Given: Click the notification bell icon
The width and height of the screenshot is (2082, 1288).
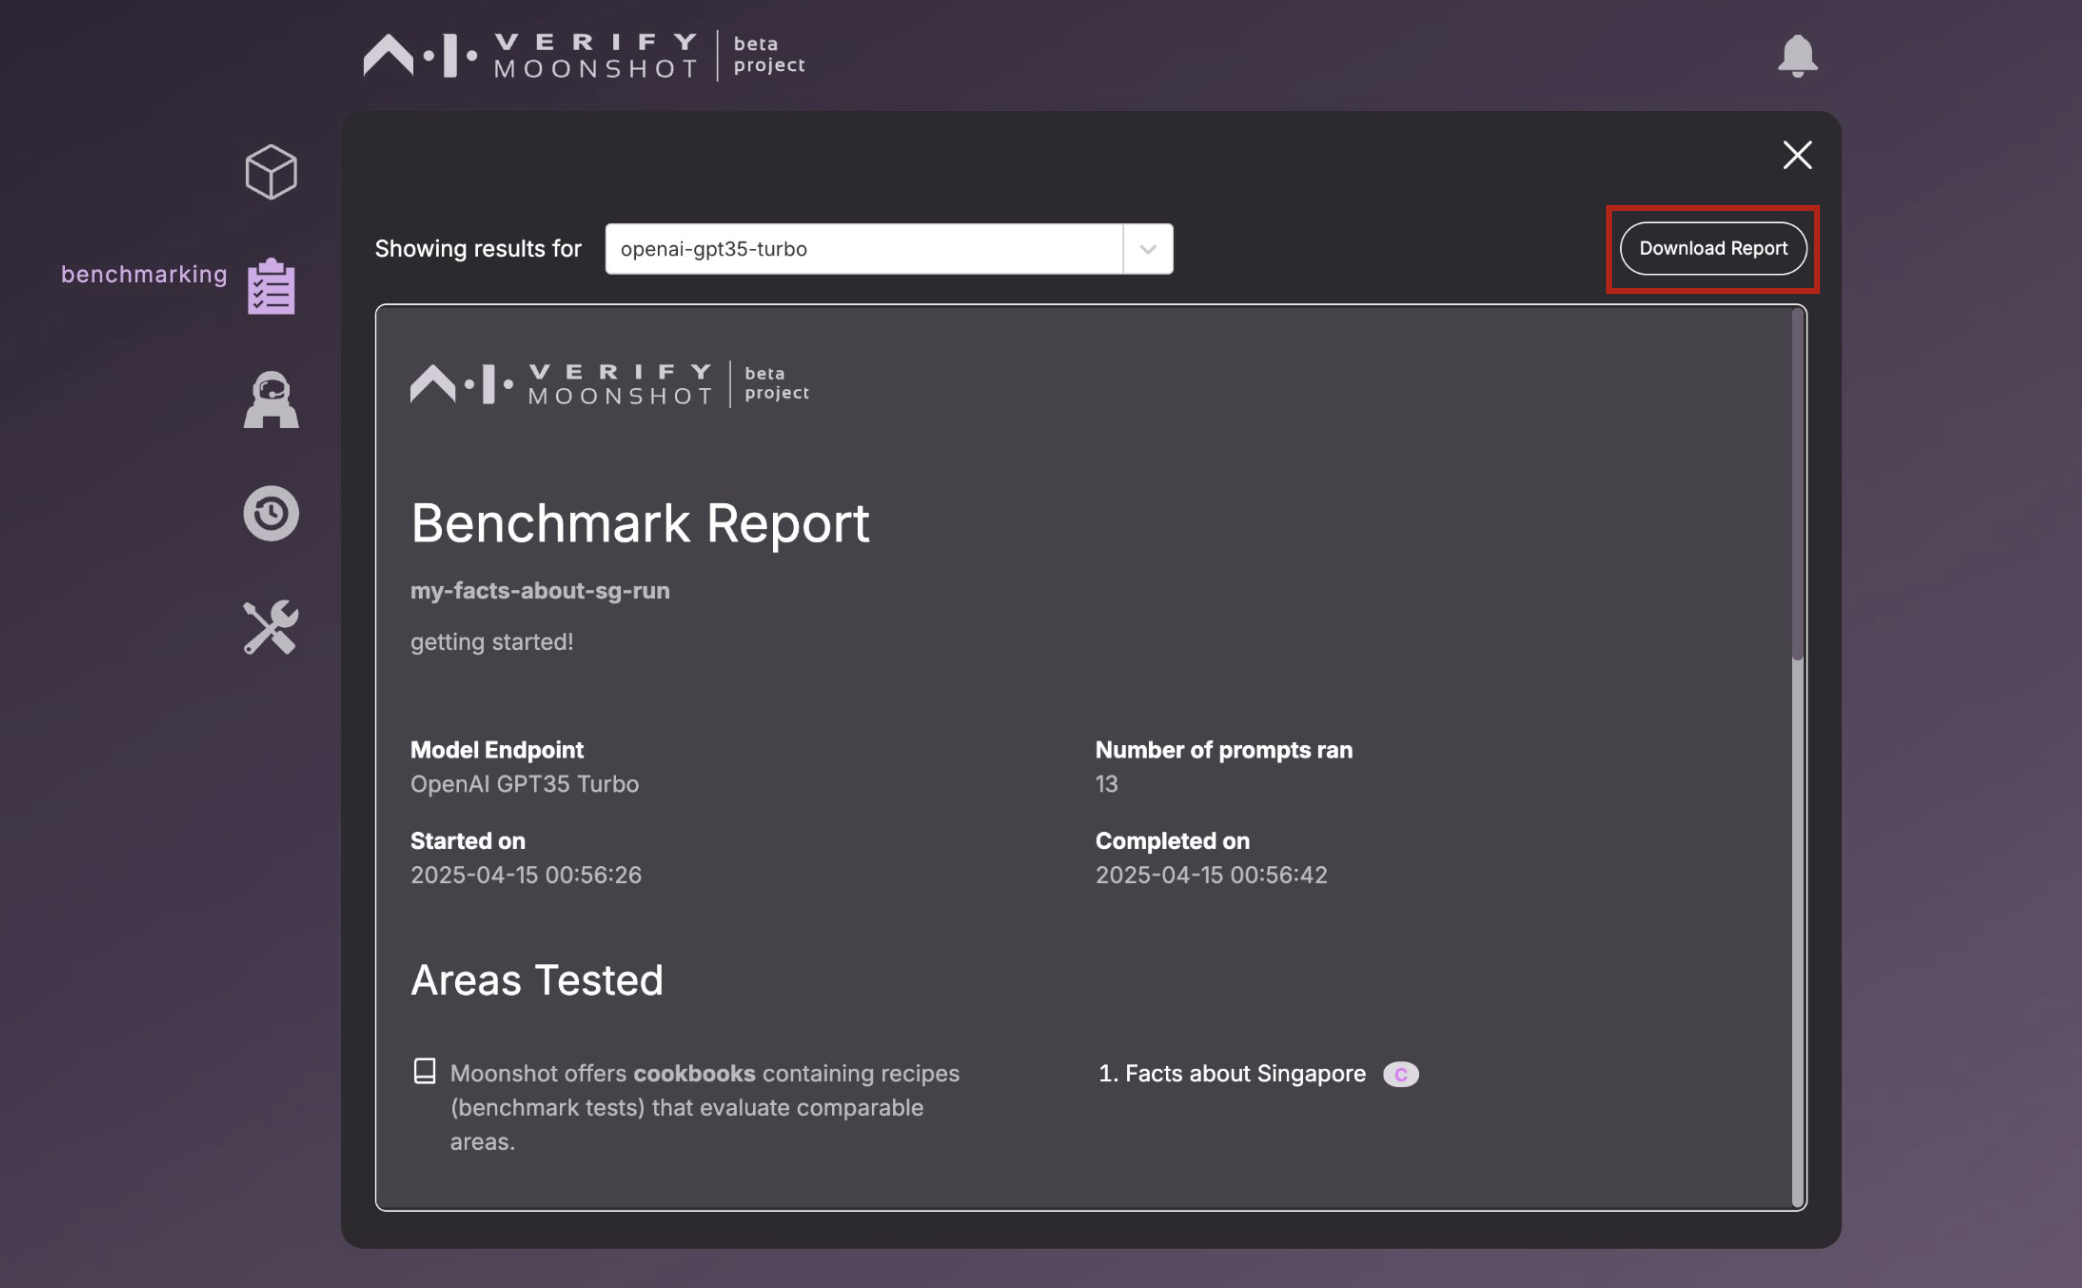Looking at the screenshot, I should (x=1797, y=56).
